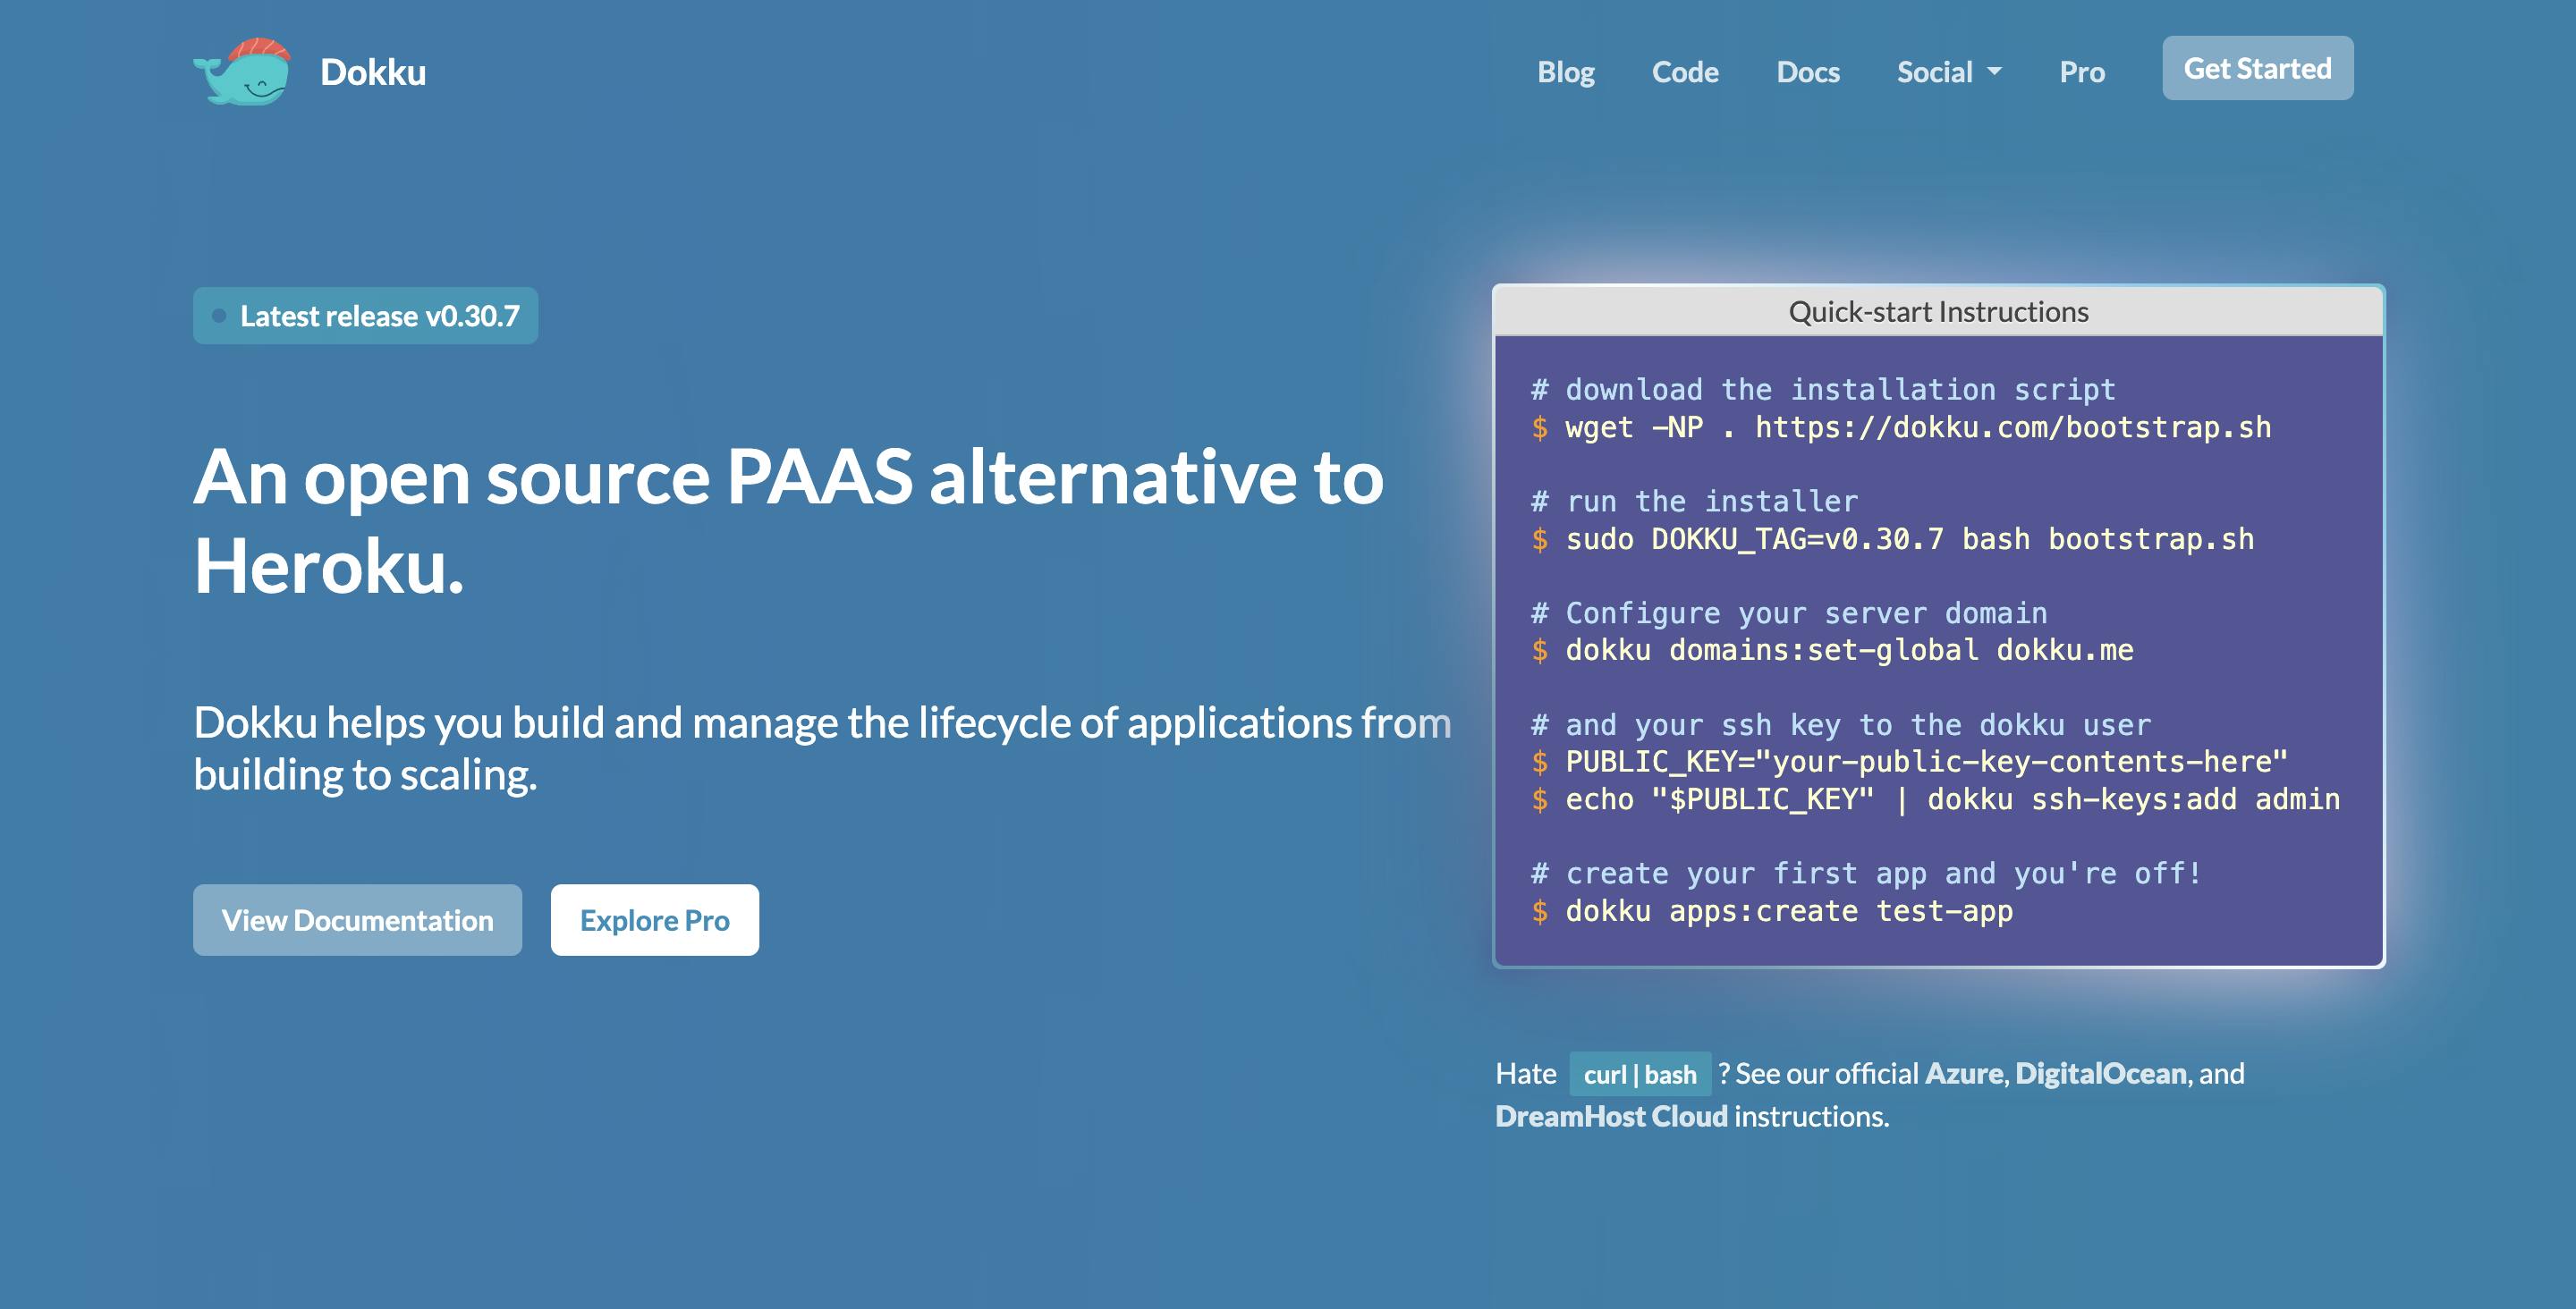
Task: Click the Quick-start Instructions title bar
Action: [1937, 312]
